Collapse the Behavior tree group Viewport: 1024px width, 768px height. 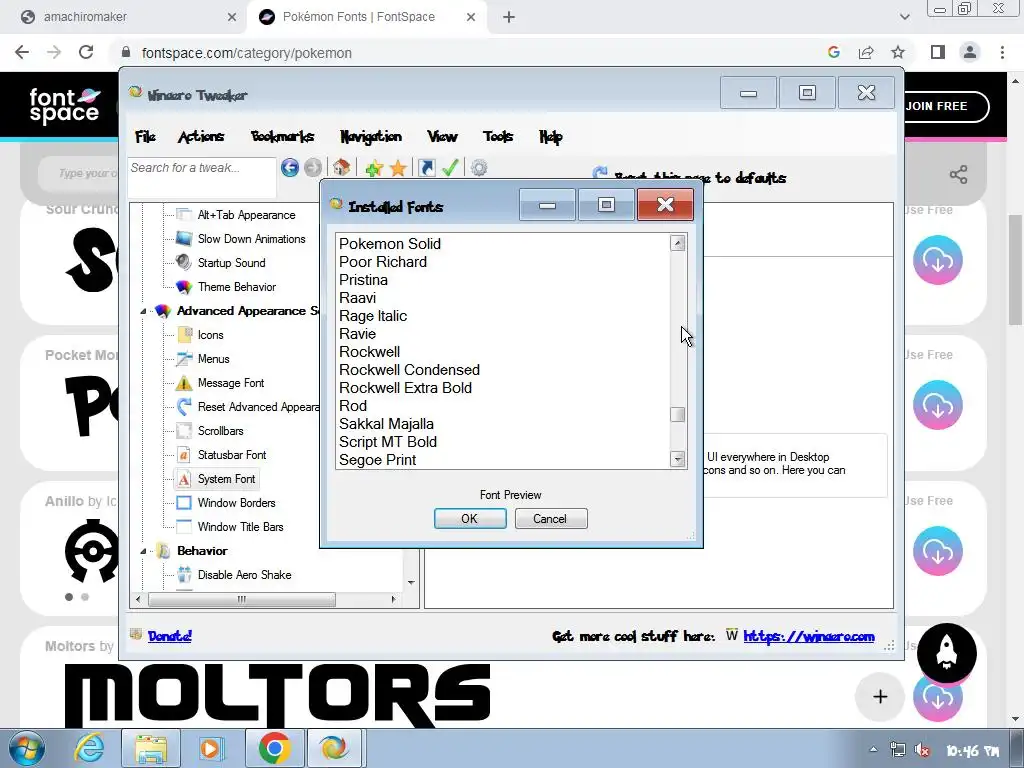pyautogui.click(x=143, y=551)
